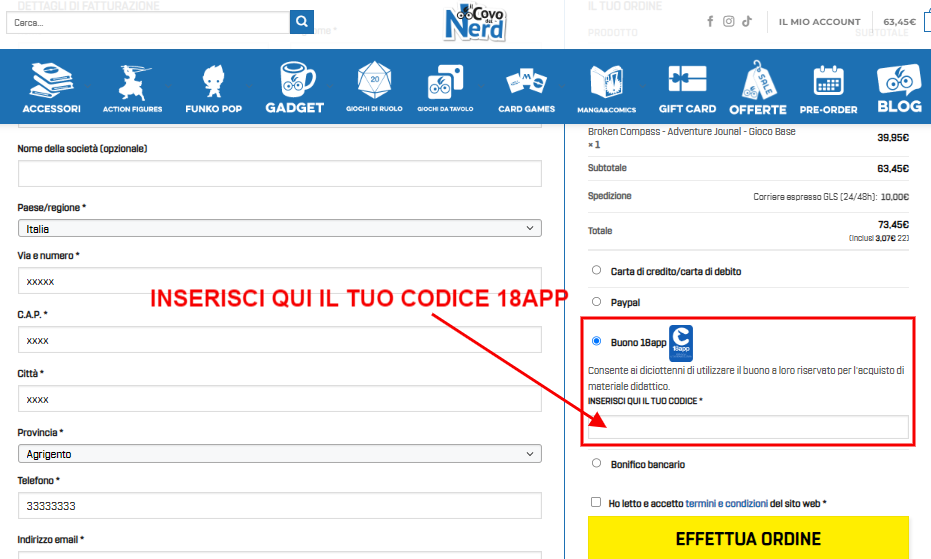Focus the Cerca search field
Image resolution: width=931 pixels, height=559 pixels.
148,23
